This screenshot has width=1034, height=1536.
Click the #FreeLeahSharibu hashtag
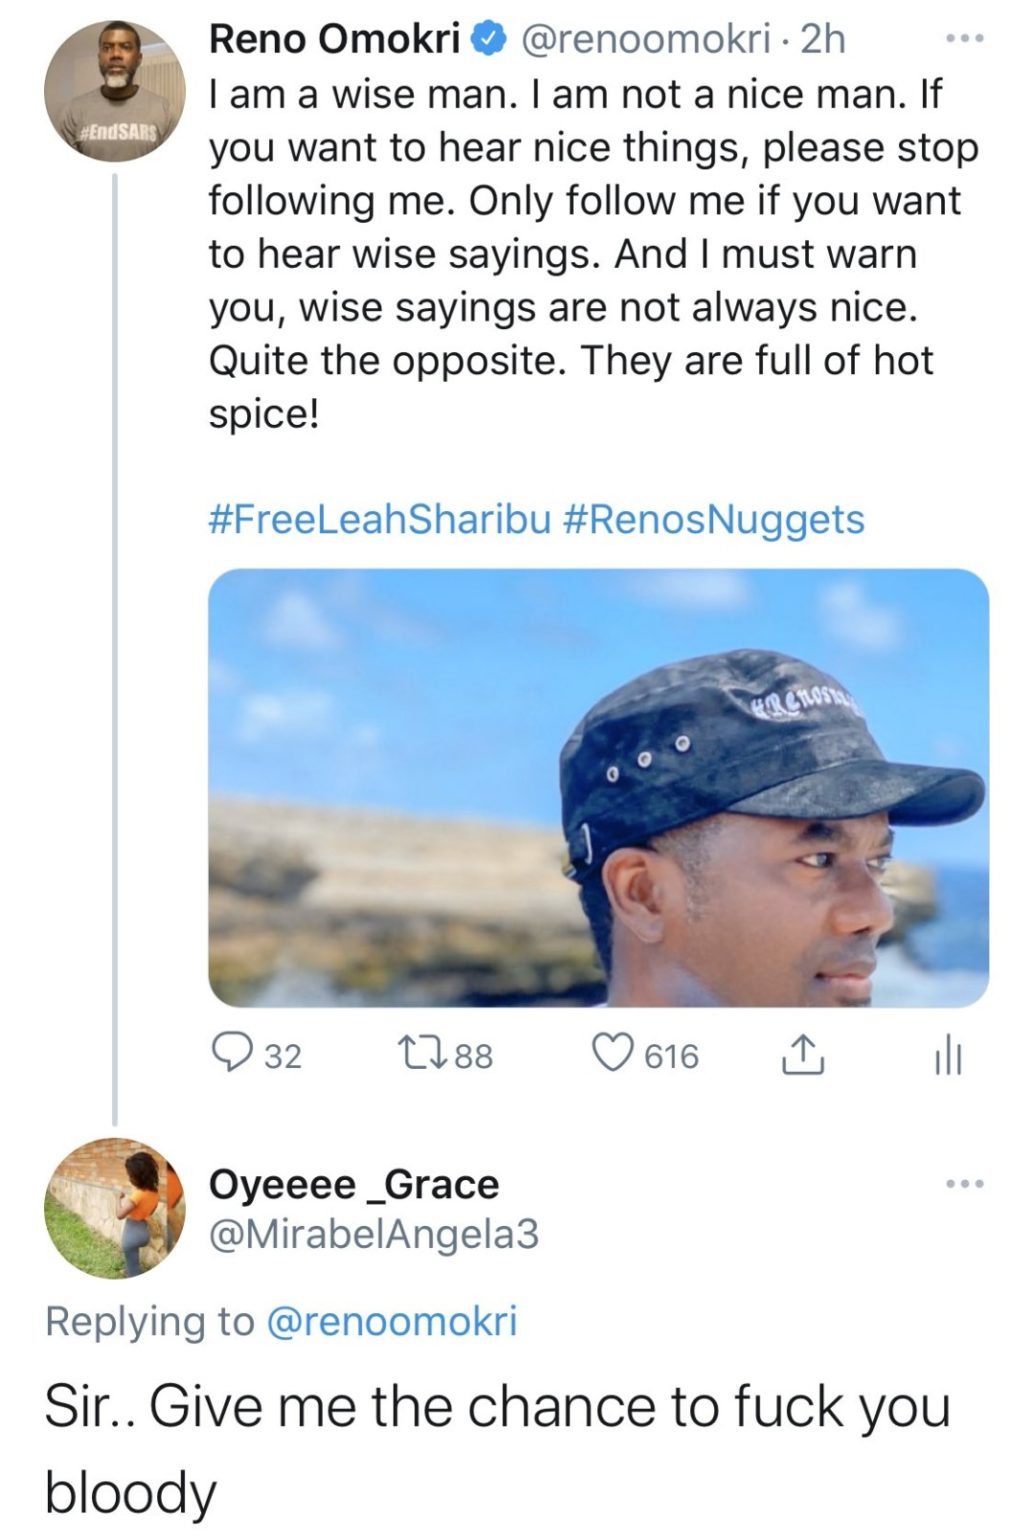pyautogui.click(x=380, y=520)
